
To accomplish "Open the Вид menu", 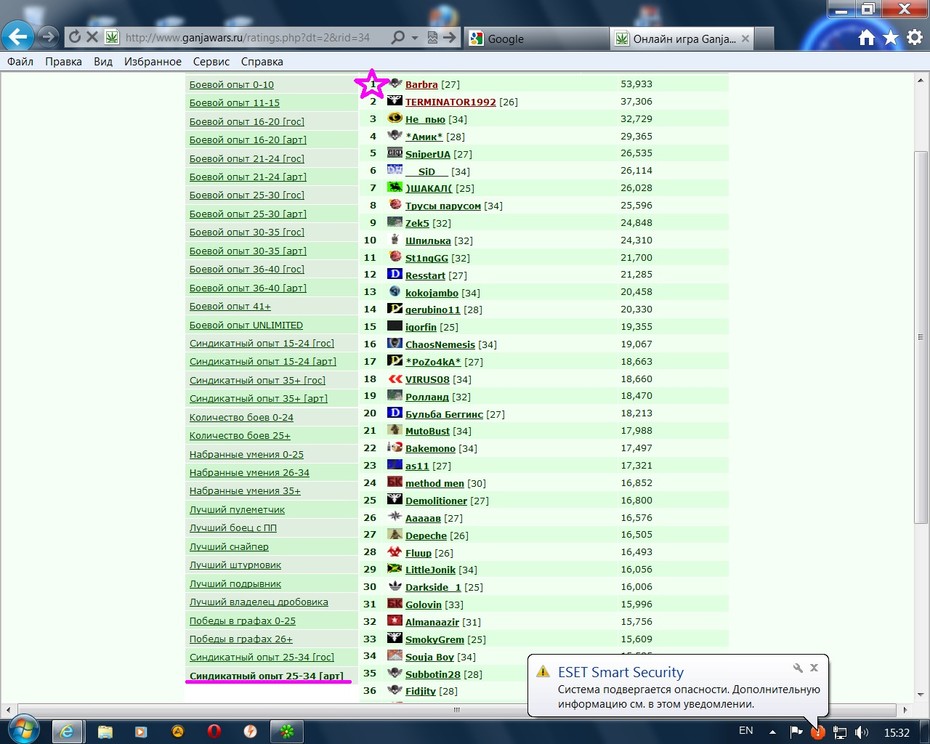I will click(103, 62).
